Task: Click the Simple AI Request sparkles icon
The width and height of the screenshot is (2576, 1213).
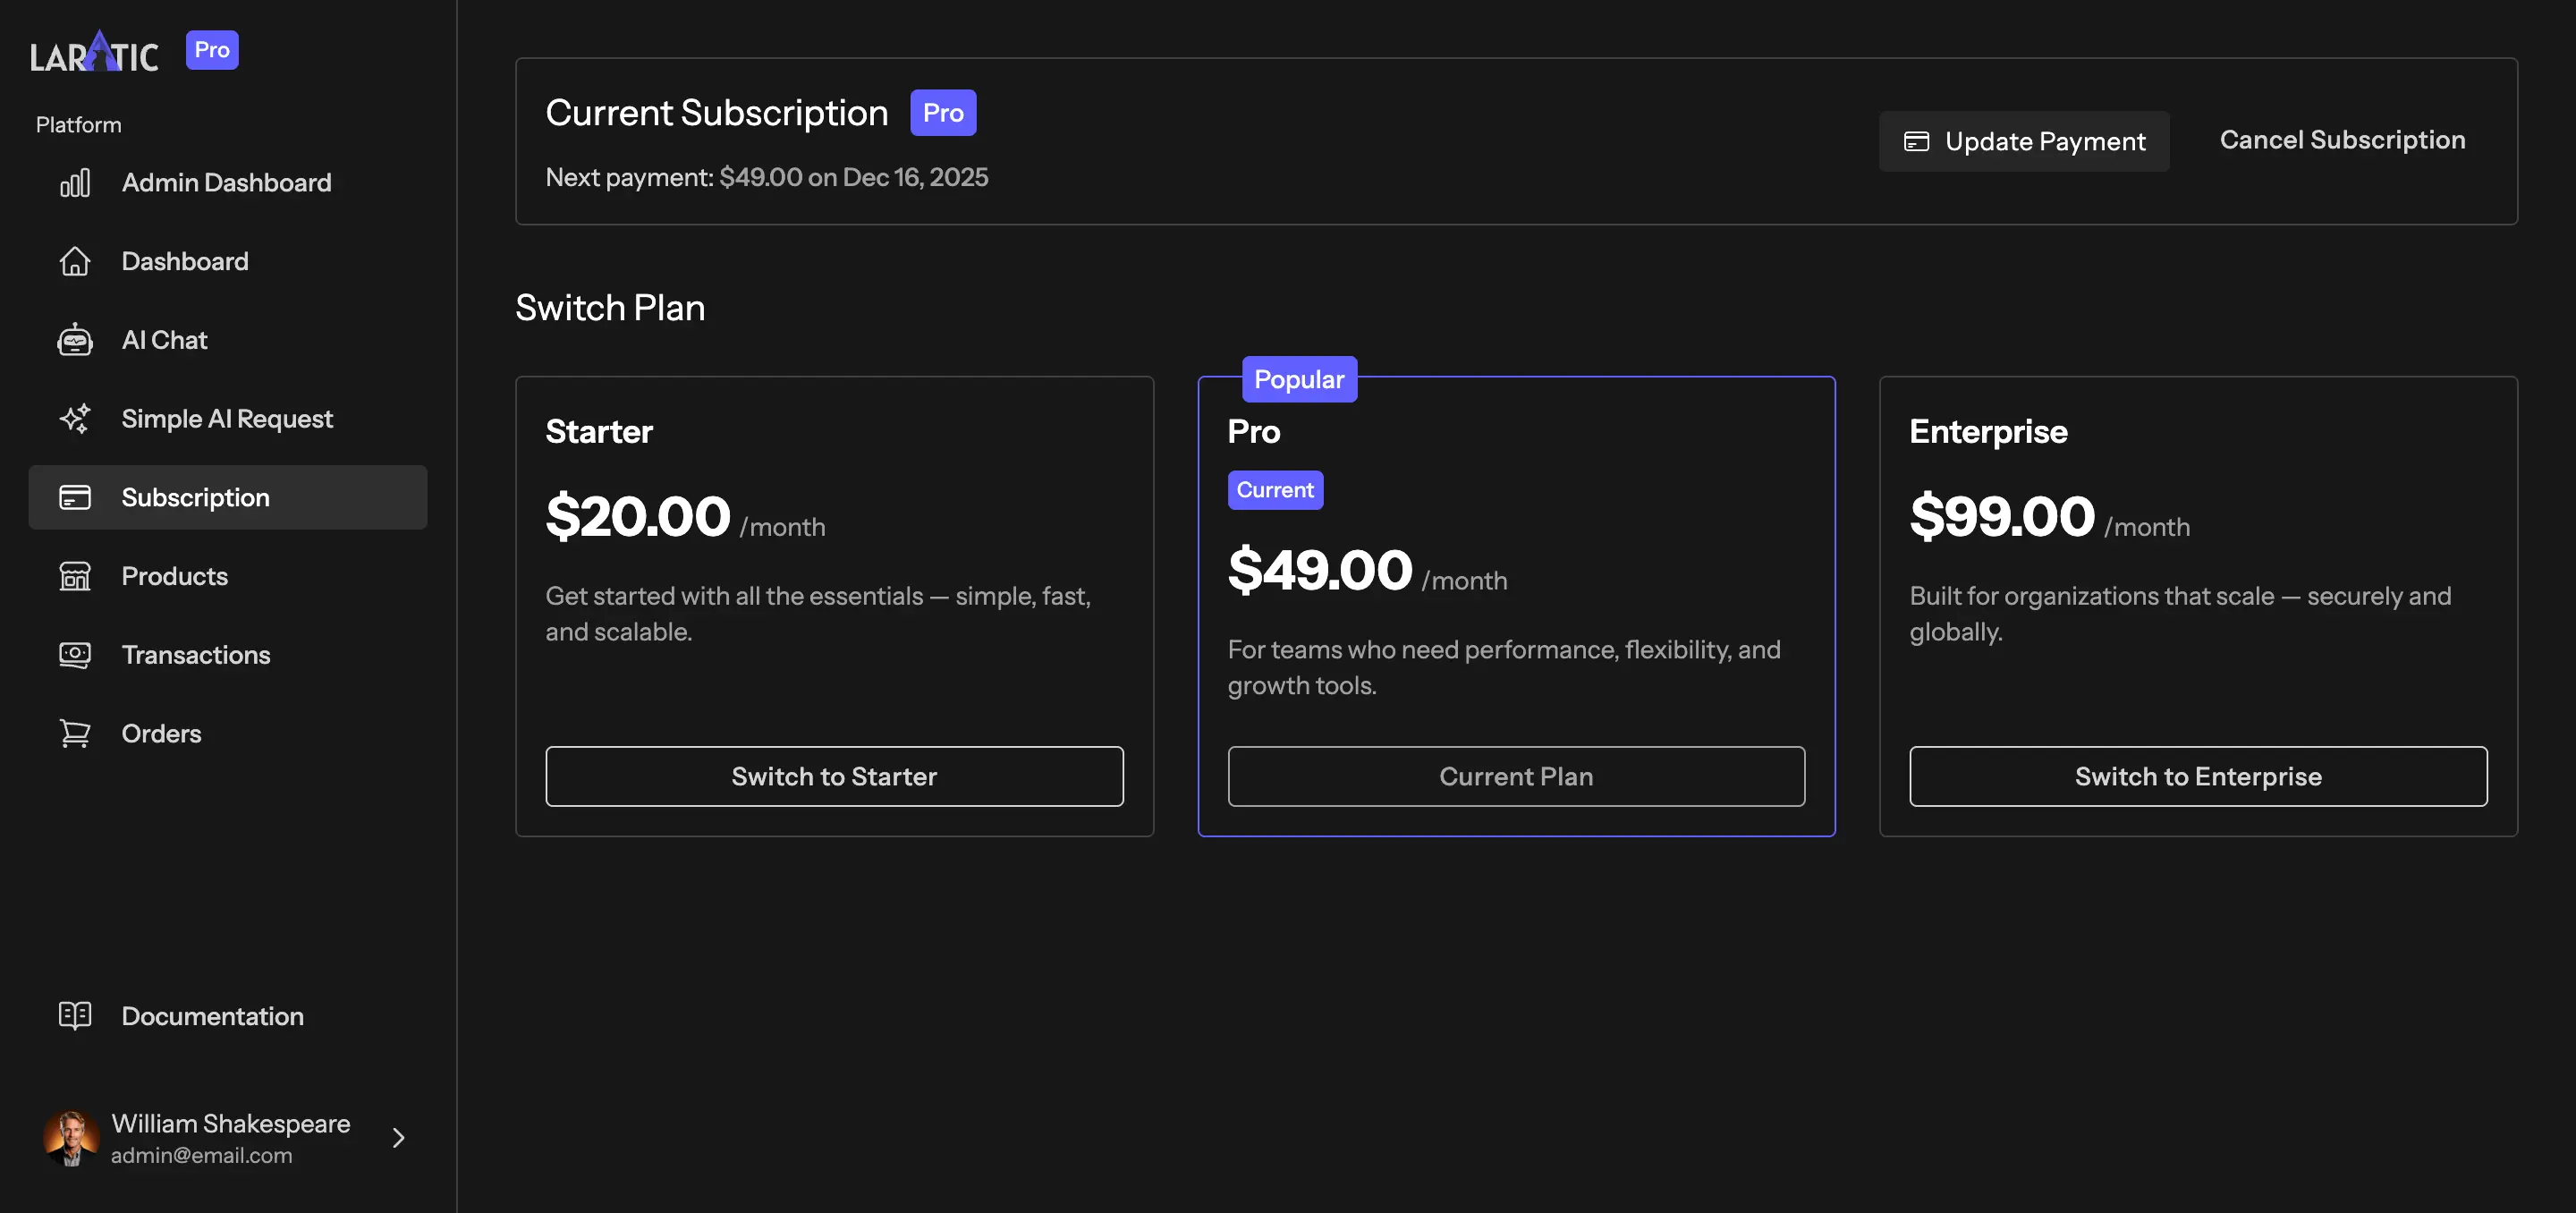Action: [75, 418]
